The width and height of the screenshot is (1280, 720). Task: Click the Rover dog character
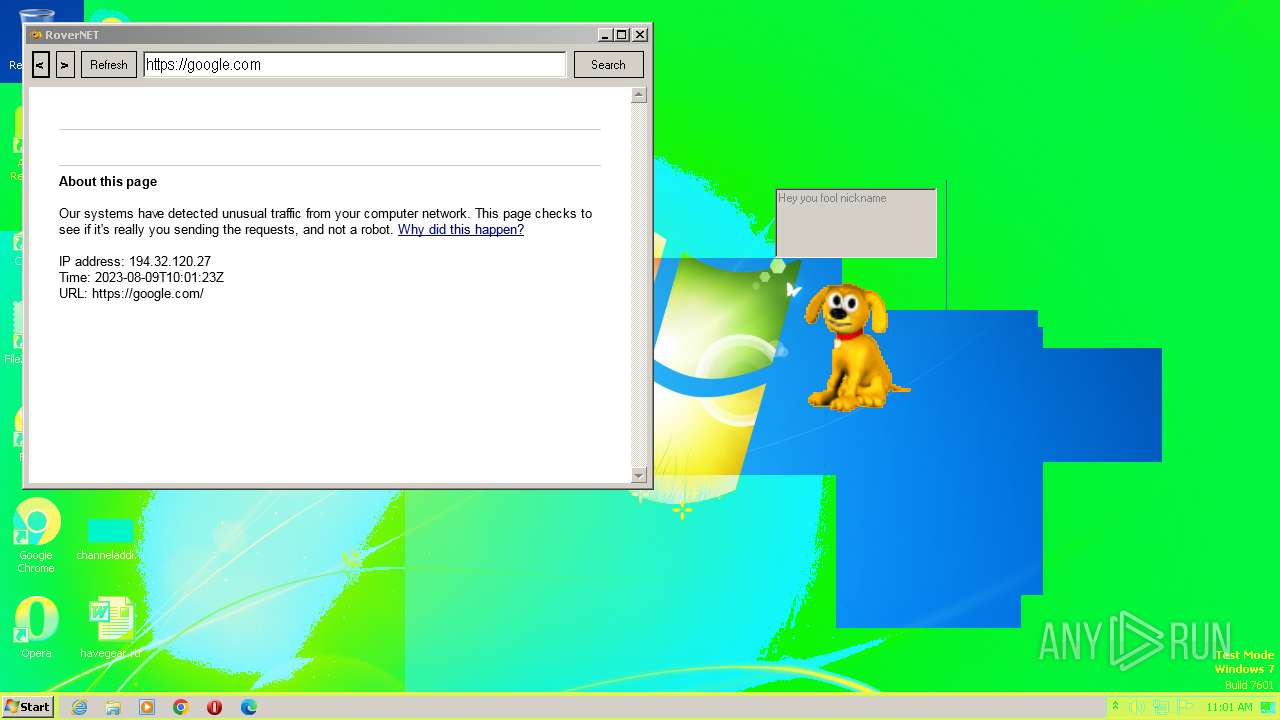[853, 346]
